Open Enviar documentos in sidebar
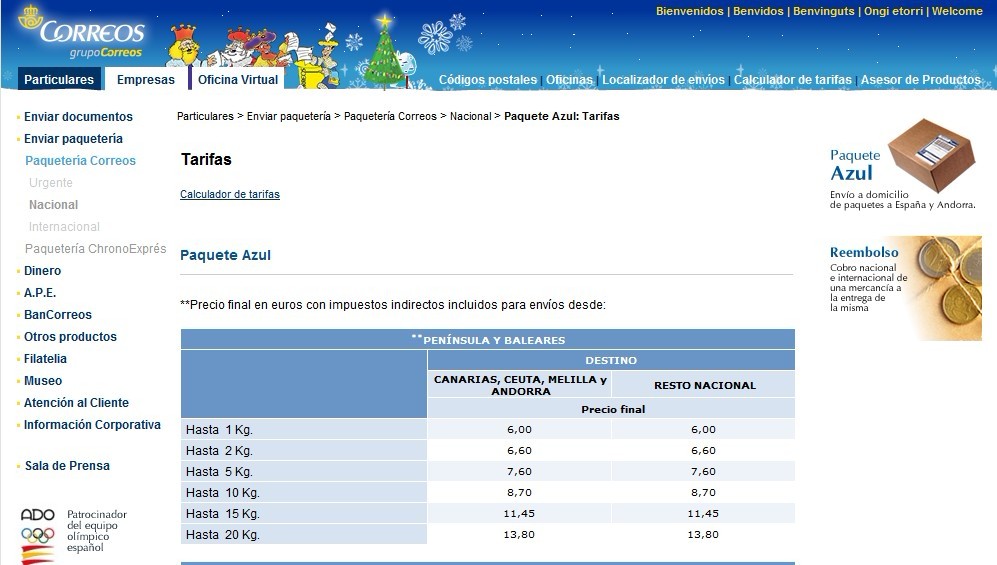 [78, 117]
